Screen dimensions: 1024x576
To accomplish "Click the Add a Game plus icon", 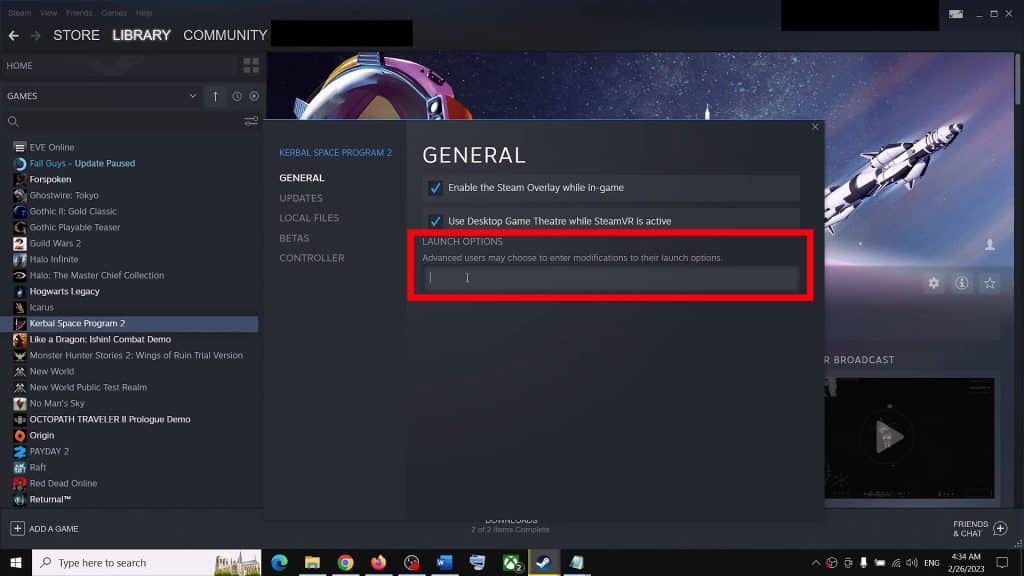I will pos(18,528).
